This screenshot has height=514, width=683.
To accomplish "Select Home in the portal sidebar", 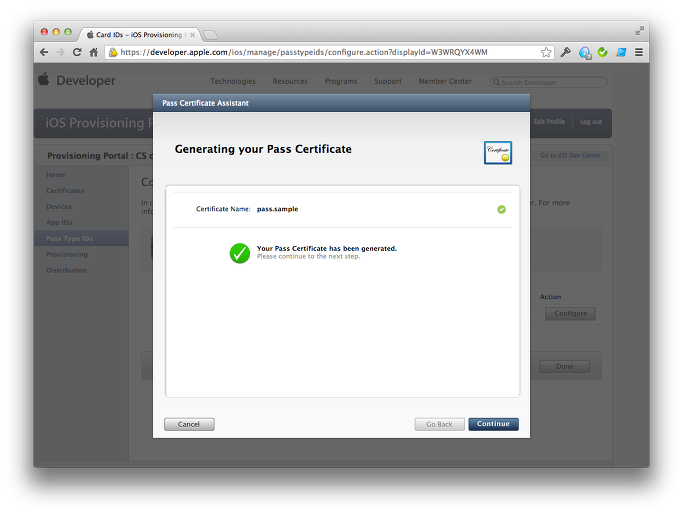I will coord(56,175).
